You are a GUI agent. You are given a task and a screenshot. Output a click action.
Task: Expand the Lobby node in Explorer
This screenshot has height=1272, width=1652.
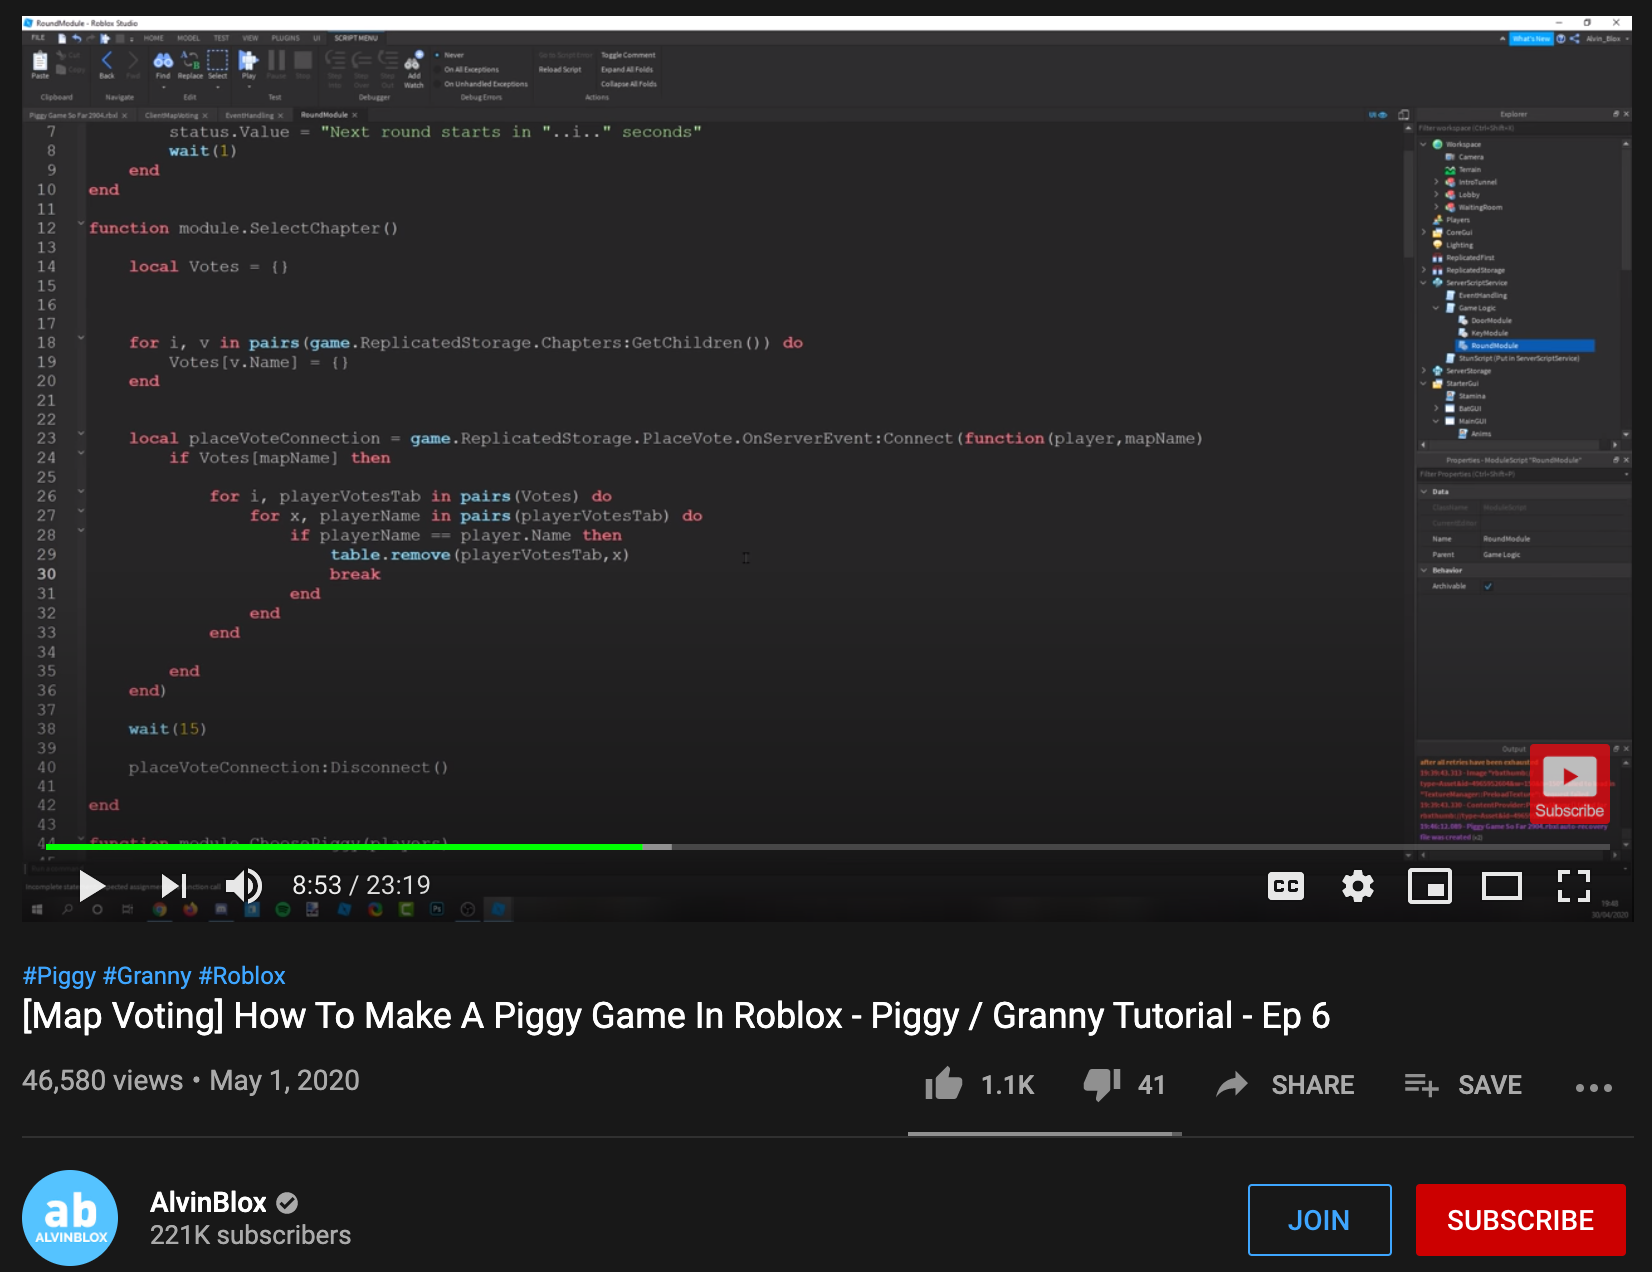(x=1437, y=195)
